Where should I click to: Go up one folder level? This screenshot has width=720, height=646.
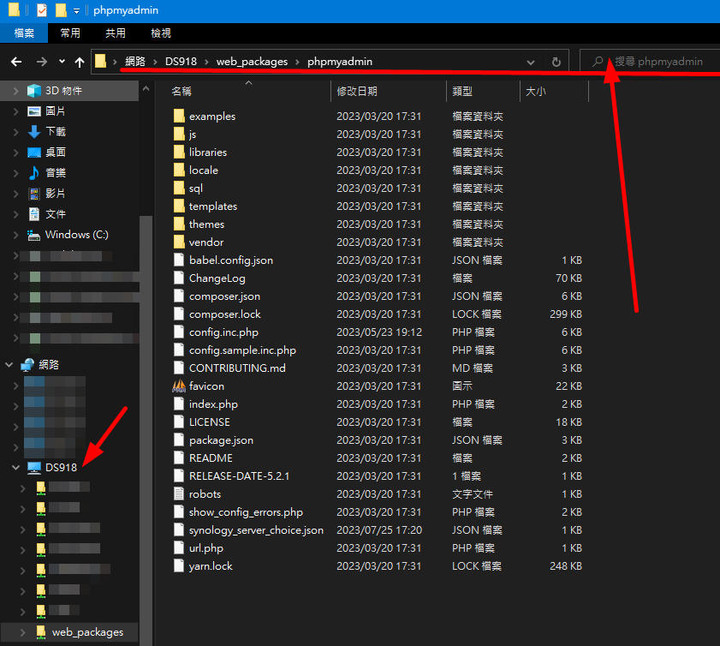79,62
